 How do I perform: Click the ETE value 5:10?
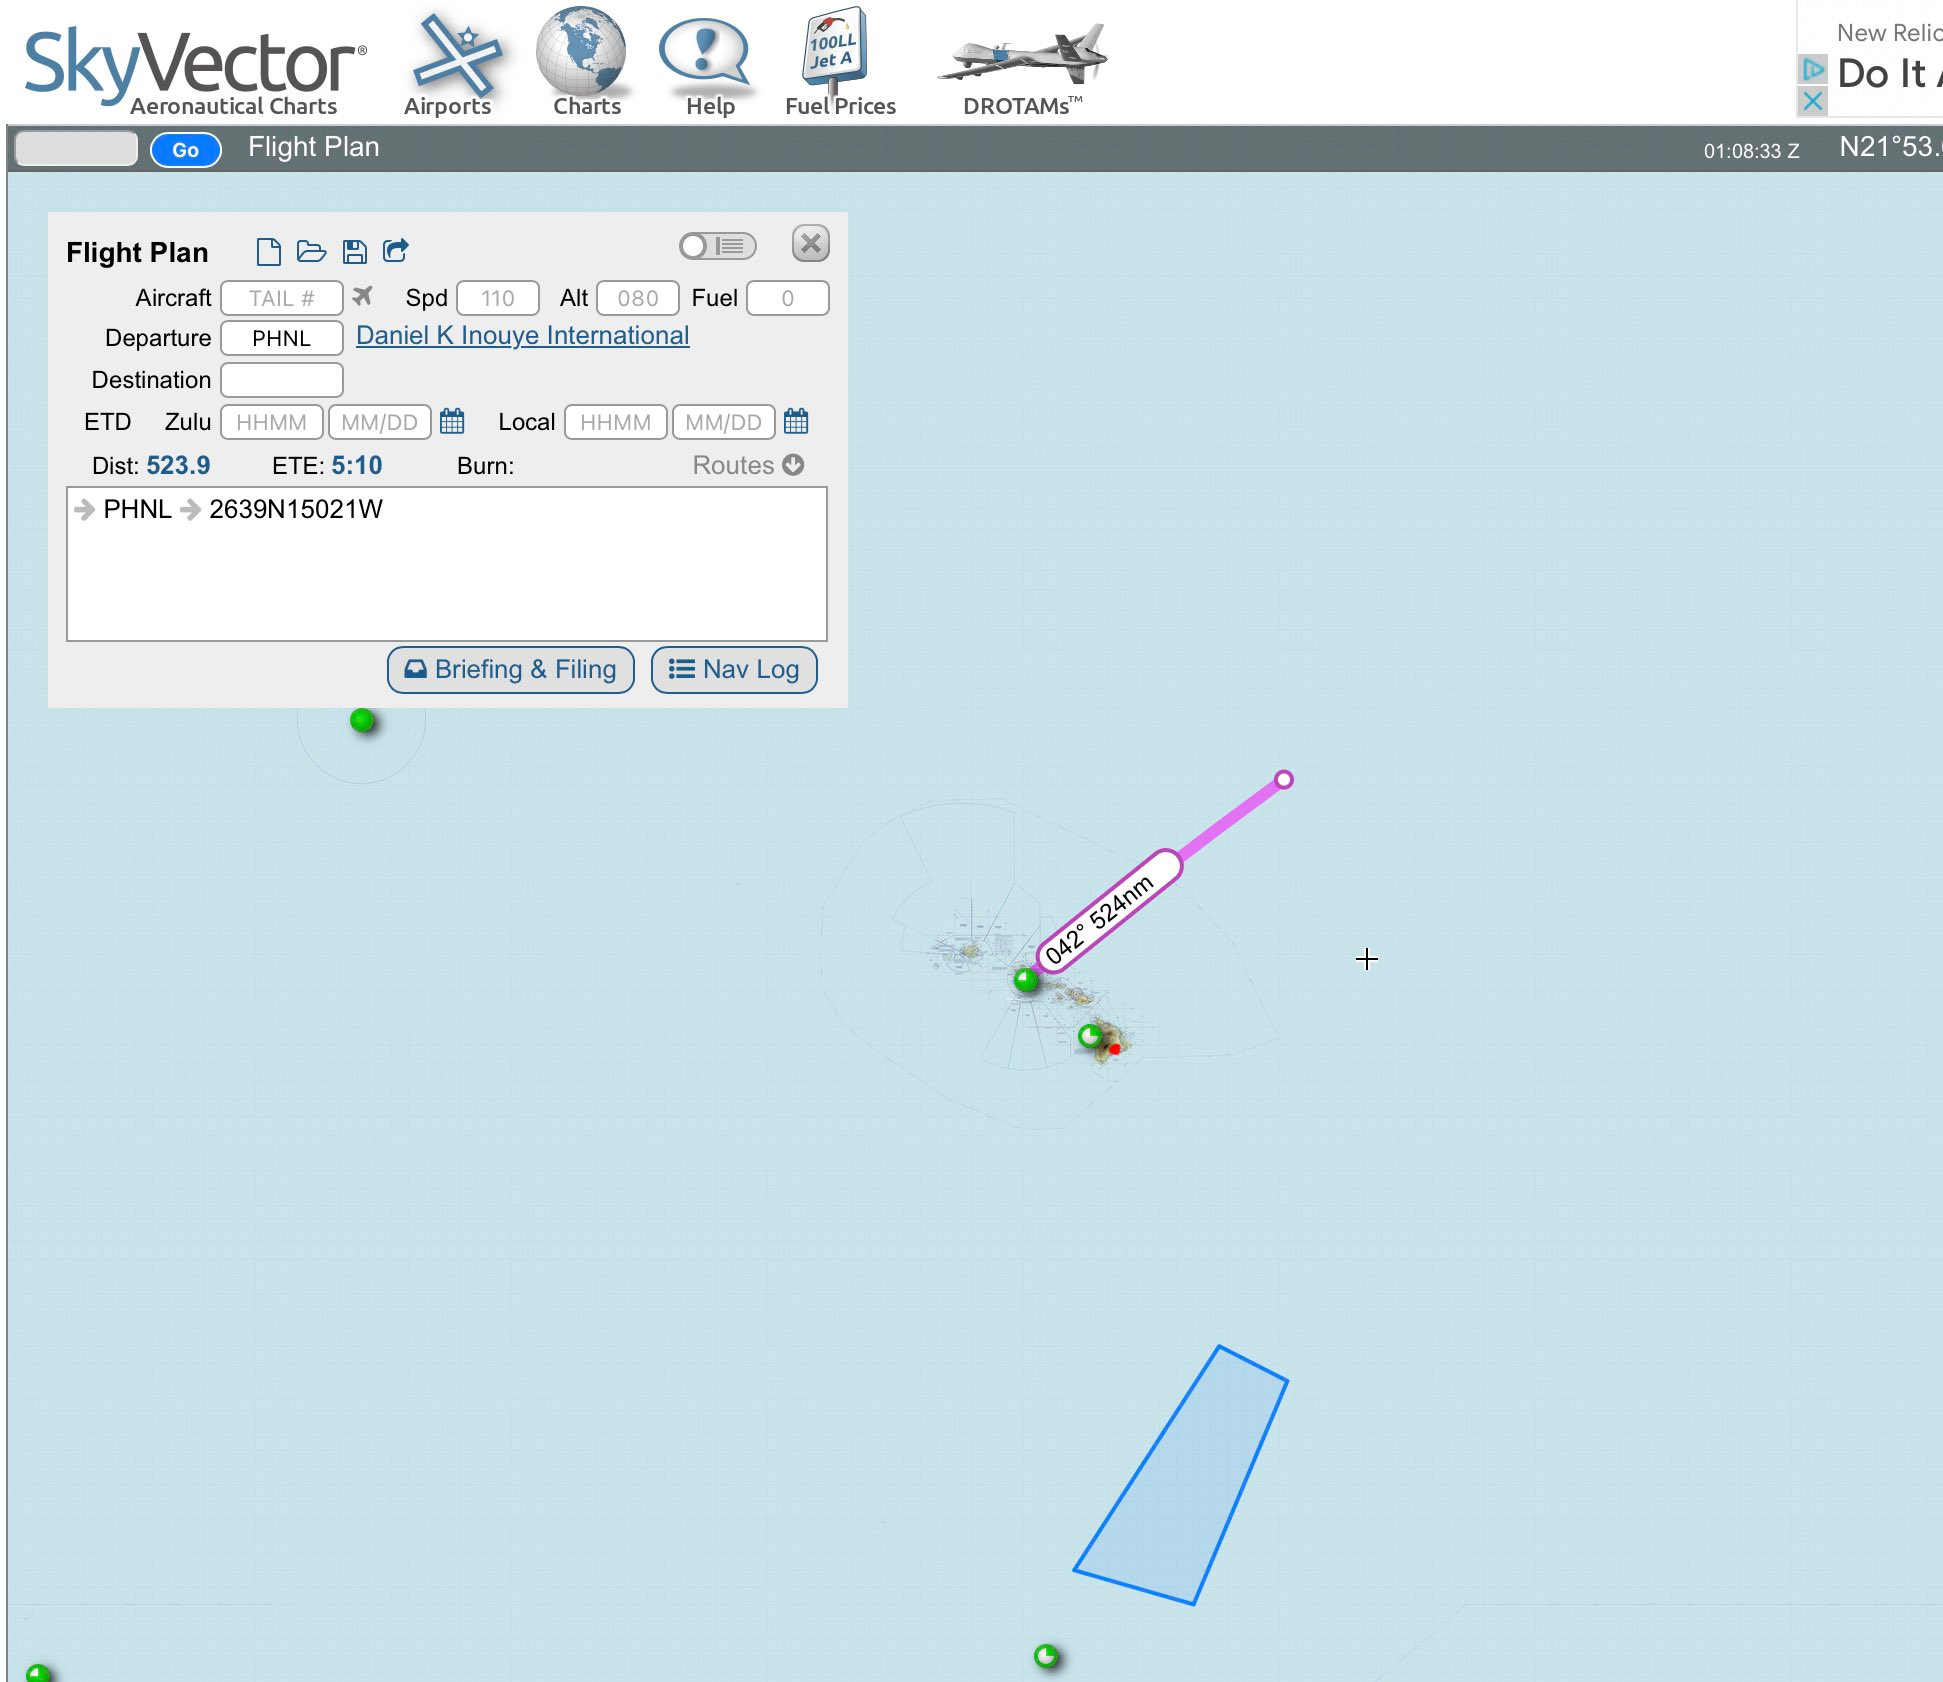click(x=357, y=465)
